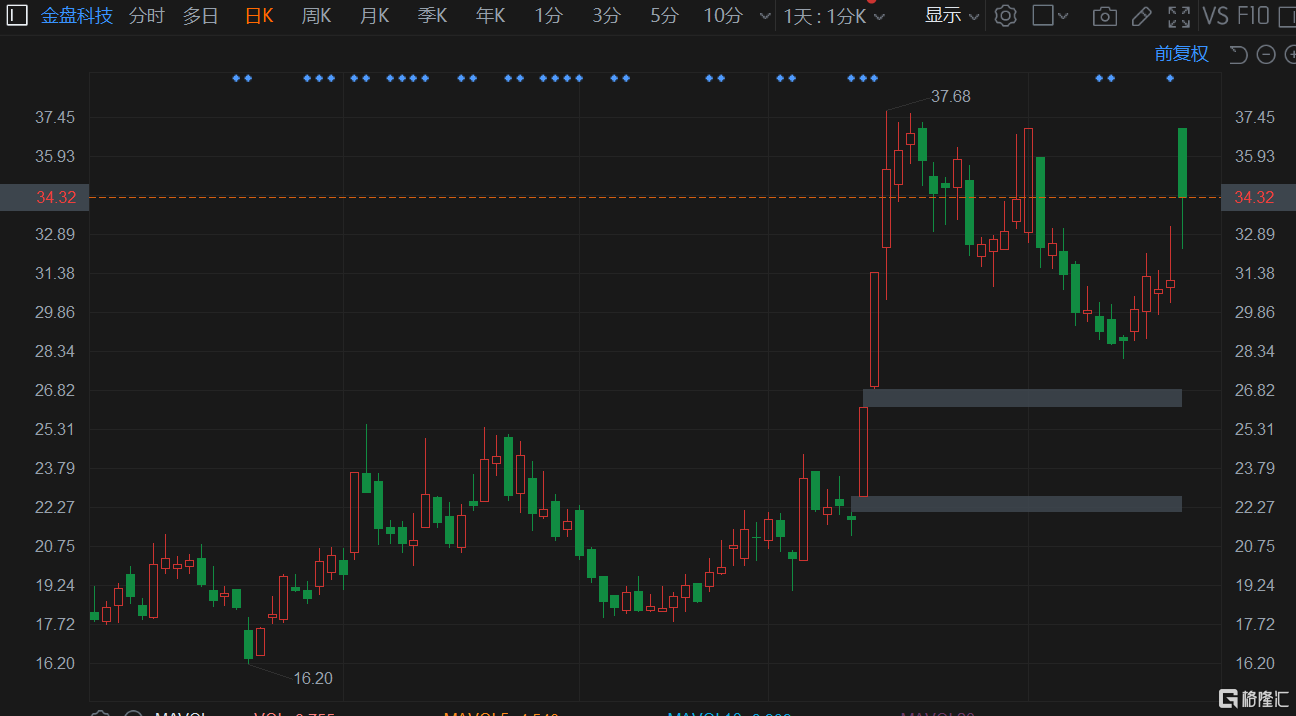This screenshot has width=1296, height=716.
Task: Take a chart screenshot with camera icon
Action: [x=1105, y=16]
